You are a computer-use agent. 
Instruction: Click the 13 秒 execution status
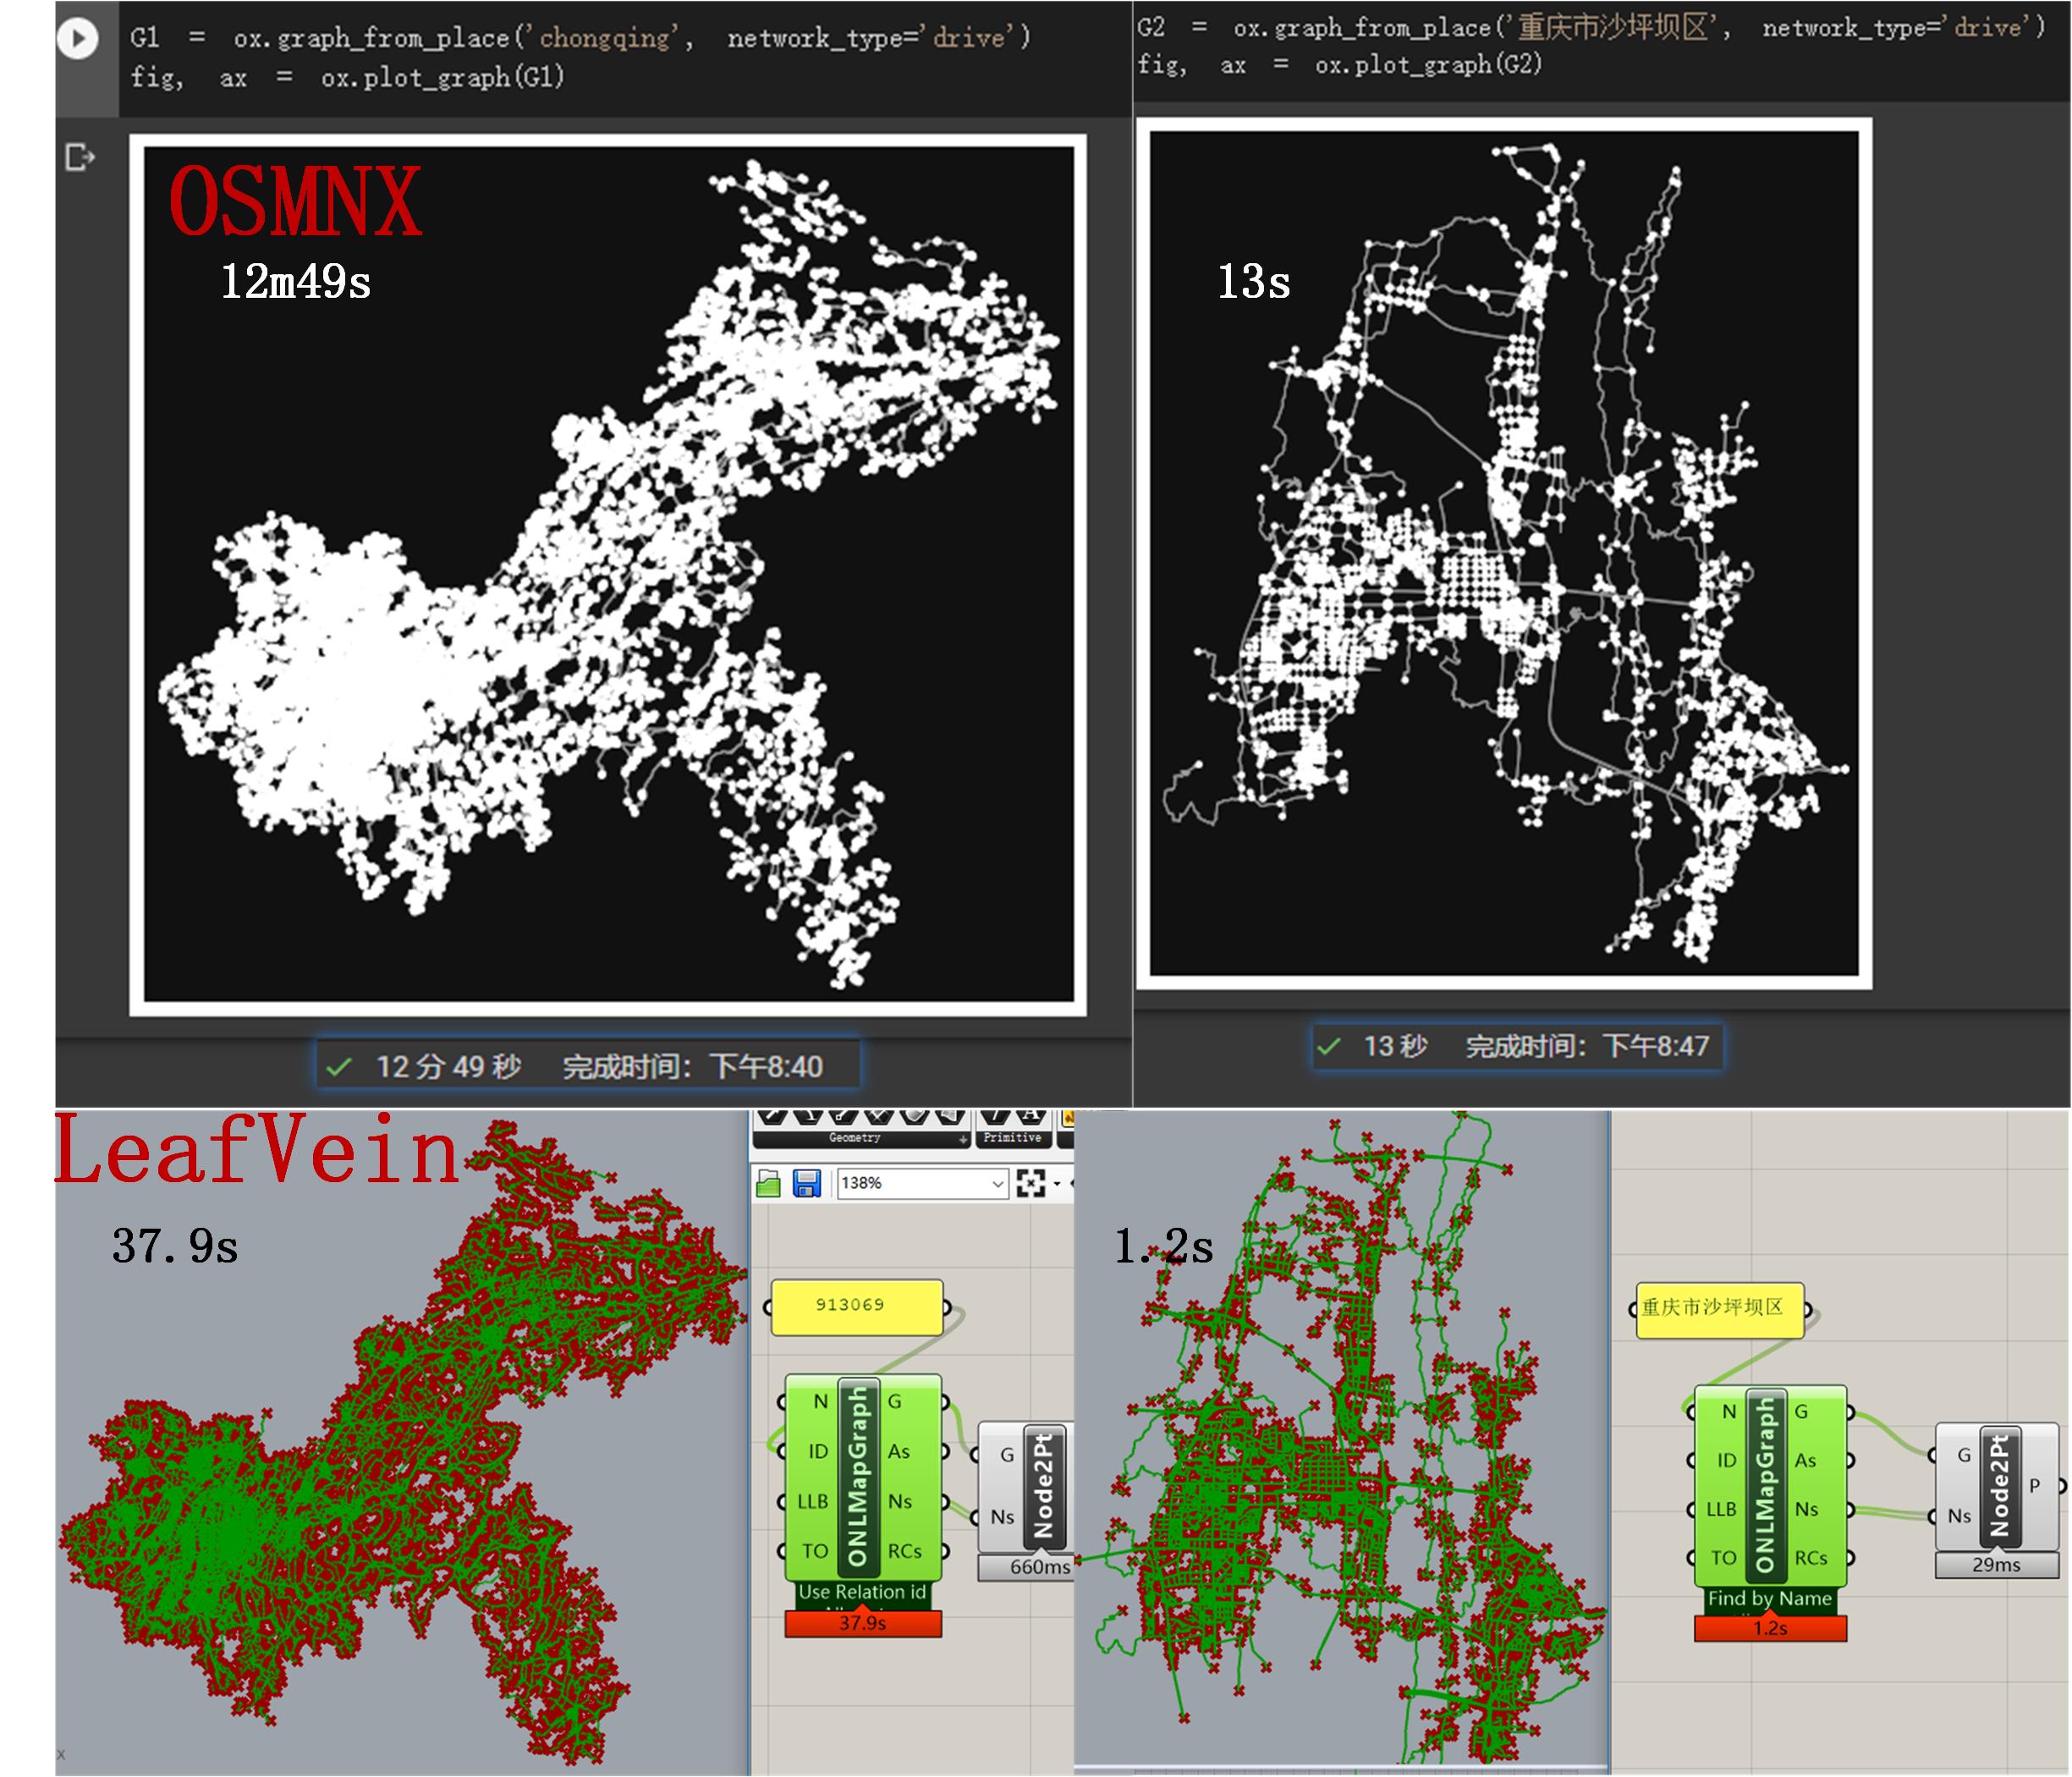[x=1518, y=1046]
